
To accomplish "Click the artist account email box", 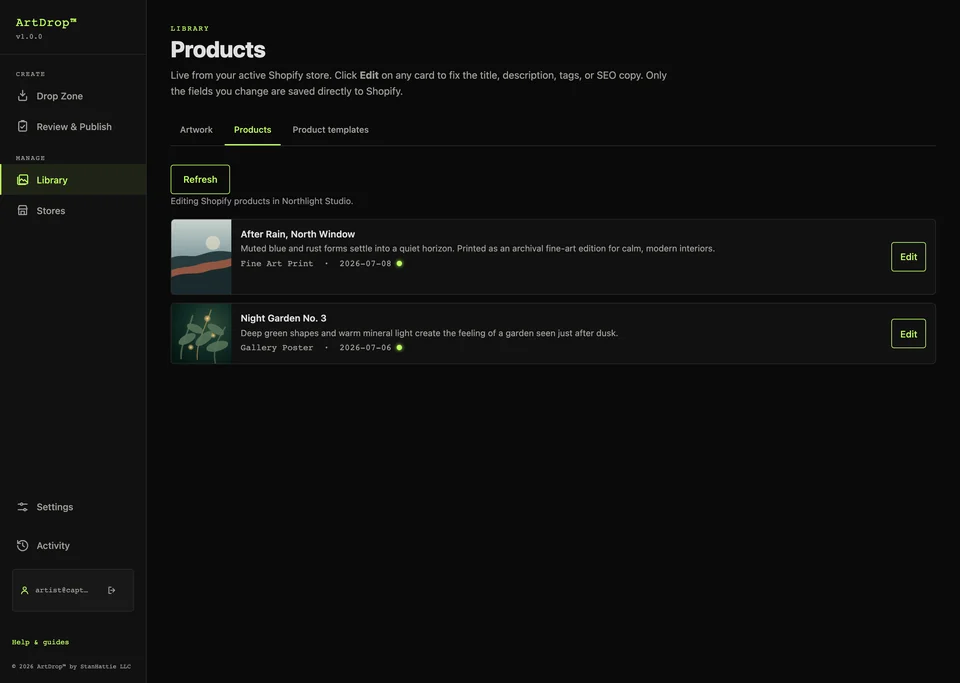I will point(73,590).
